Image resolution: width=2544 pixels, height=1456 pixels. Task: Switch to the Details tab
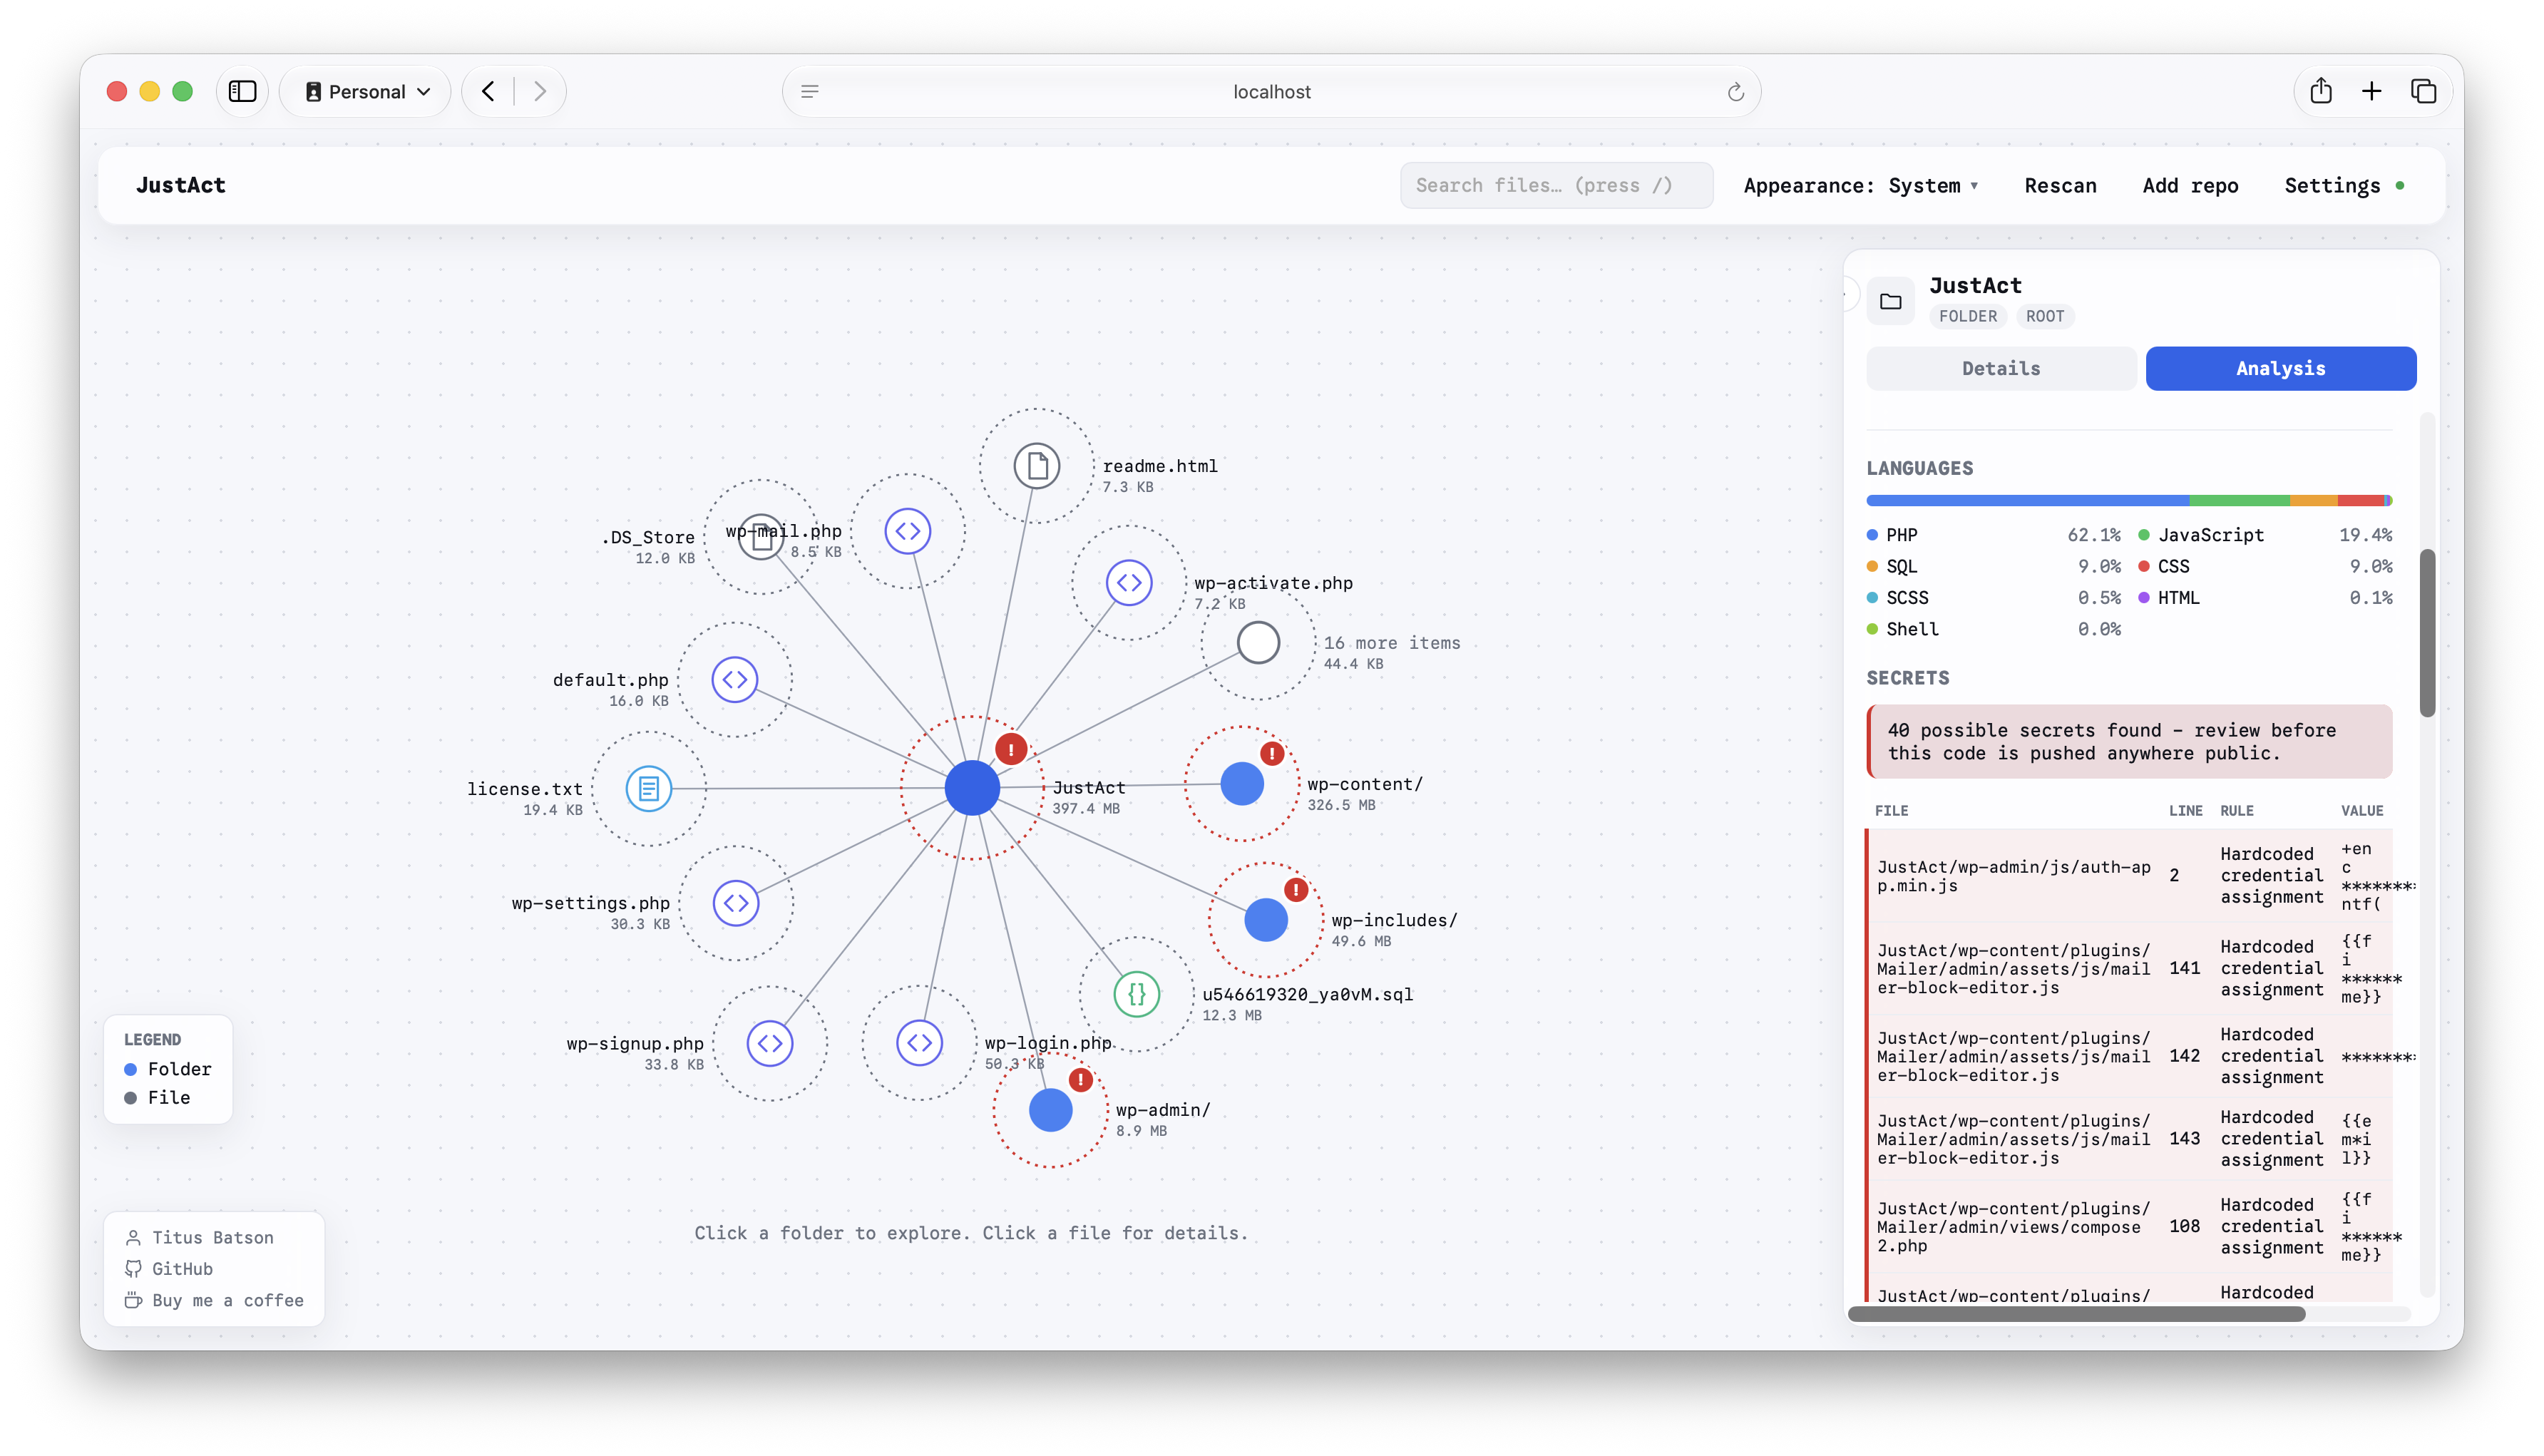2001,369
